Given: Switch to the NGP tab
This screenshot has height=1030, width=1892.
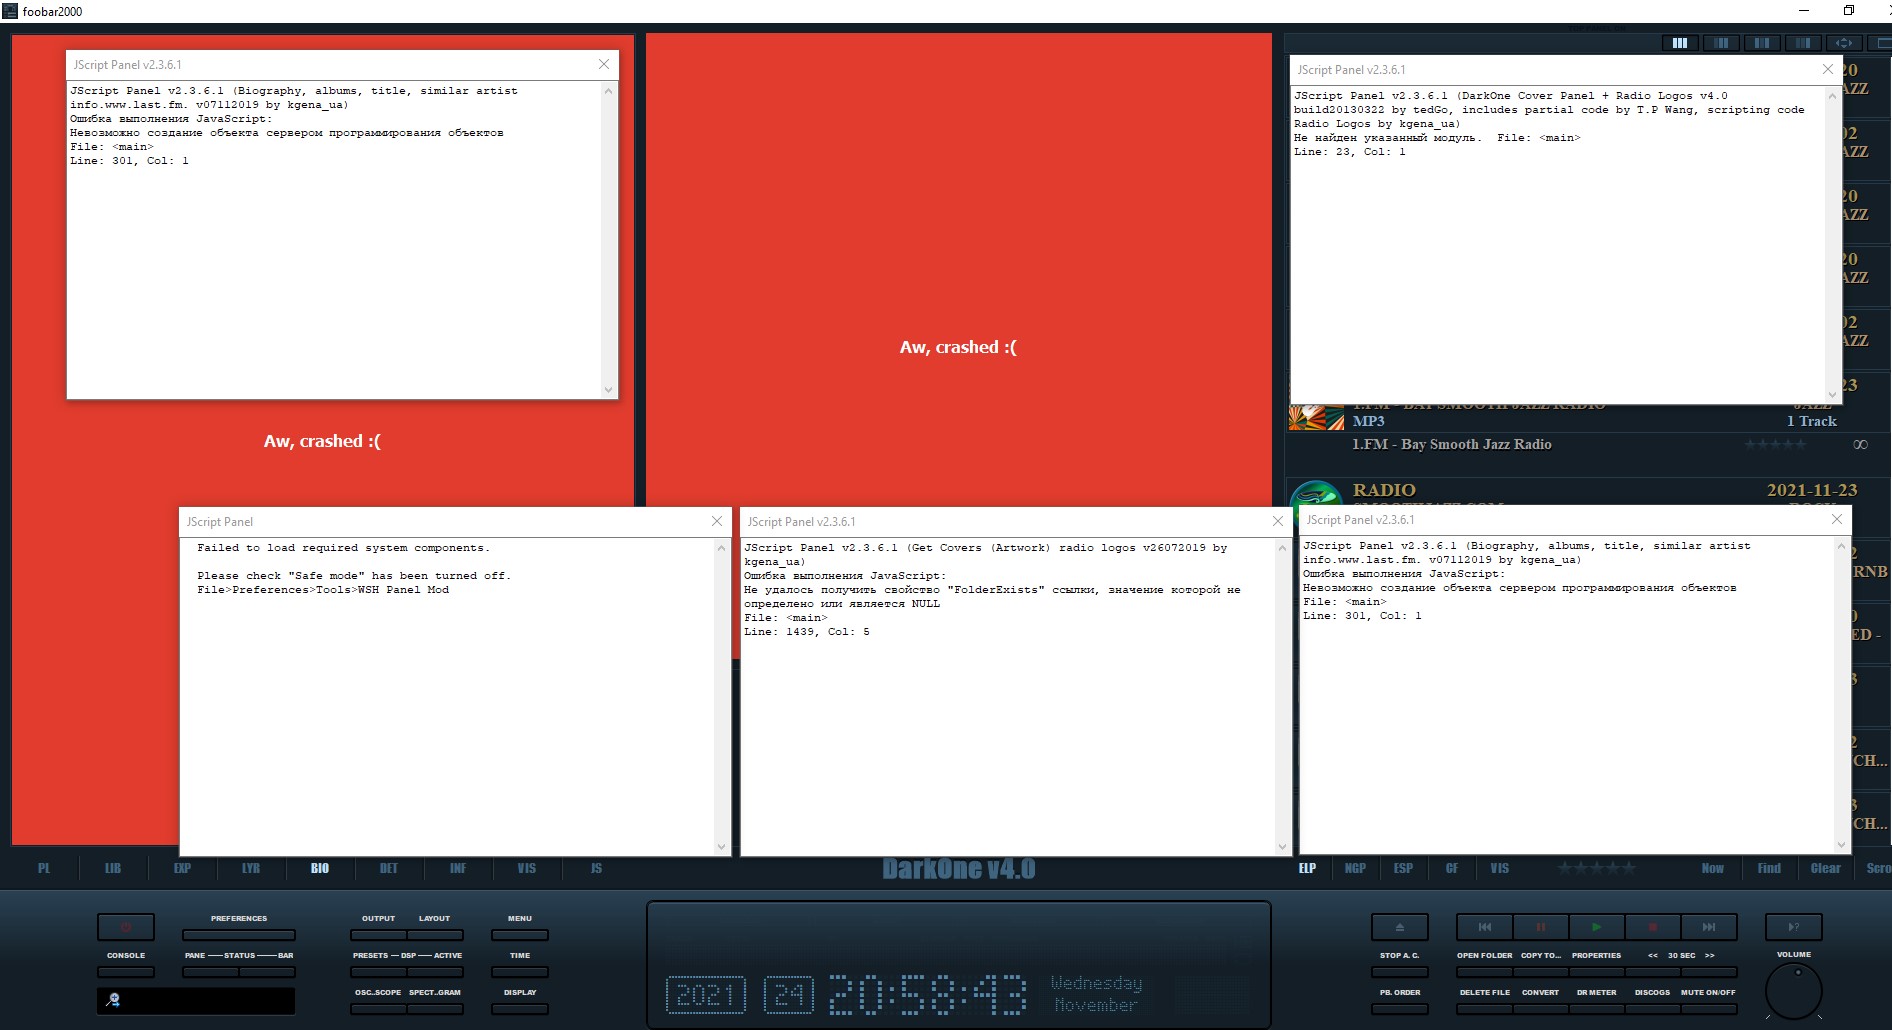Looking at the screenshot, I should [1355, 868].
